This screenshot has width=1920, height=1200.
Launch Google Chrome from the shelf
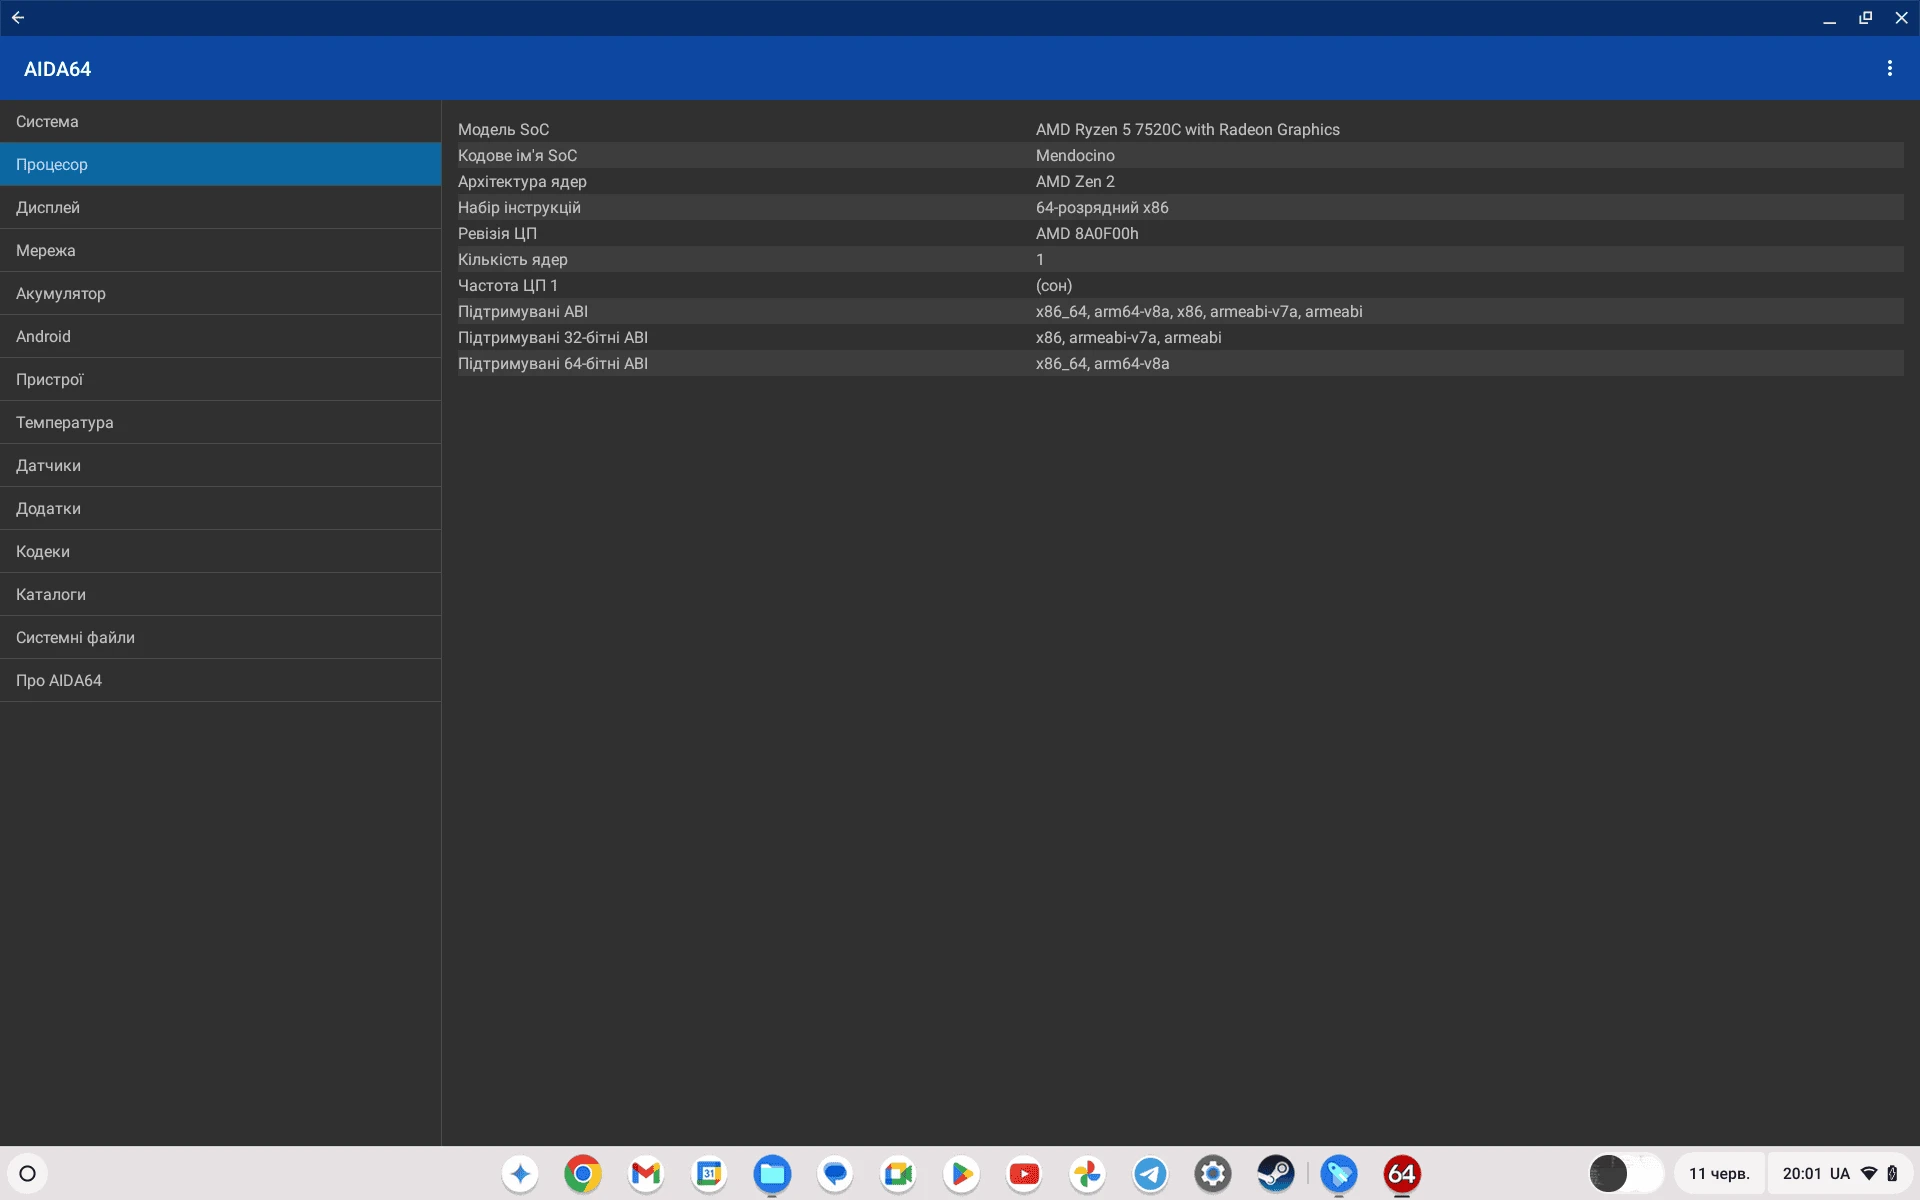click(583, 1173)
